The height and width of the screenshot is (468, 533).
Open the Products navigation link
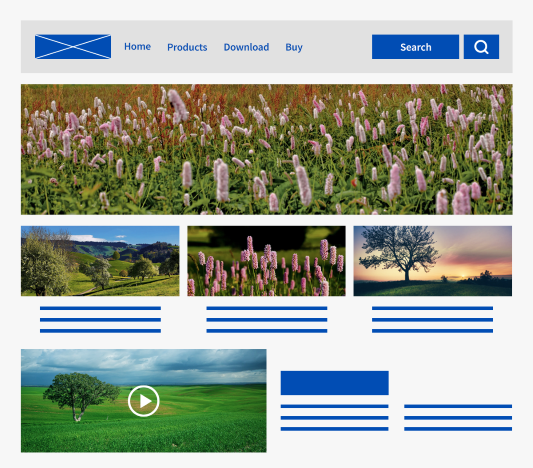coord(187,47)
